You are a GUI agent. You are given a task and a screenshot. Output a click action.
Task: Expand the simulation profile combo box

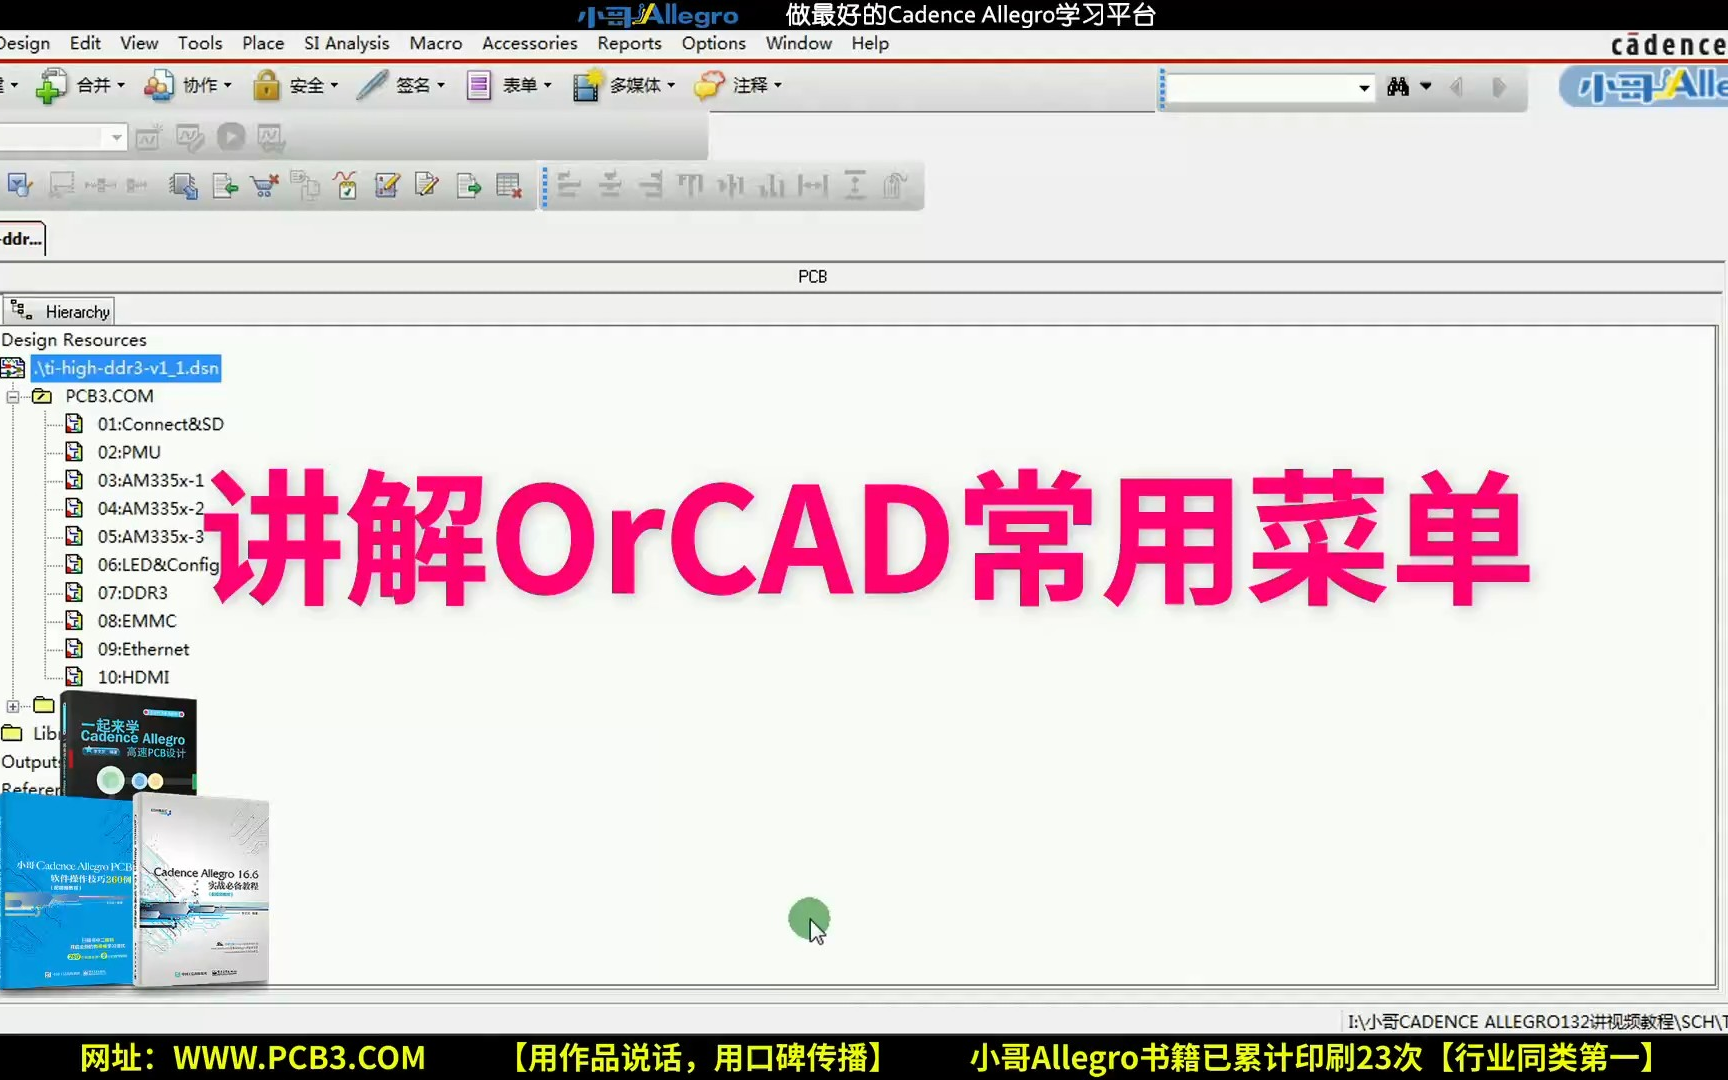click(117, 137)
